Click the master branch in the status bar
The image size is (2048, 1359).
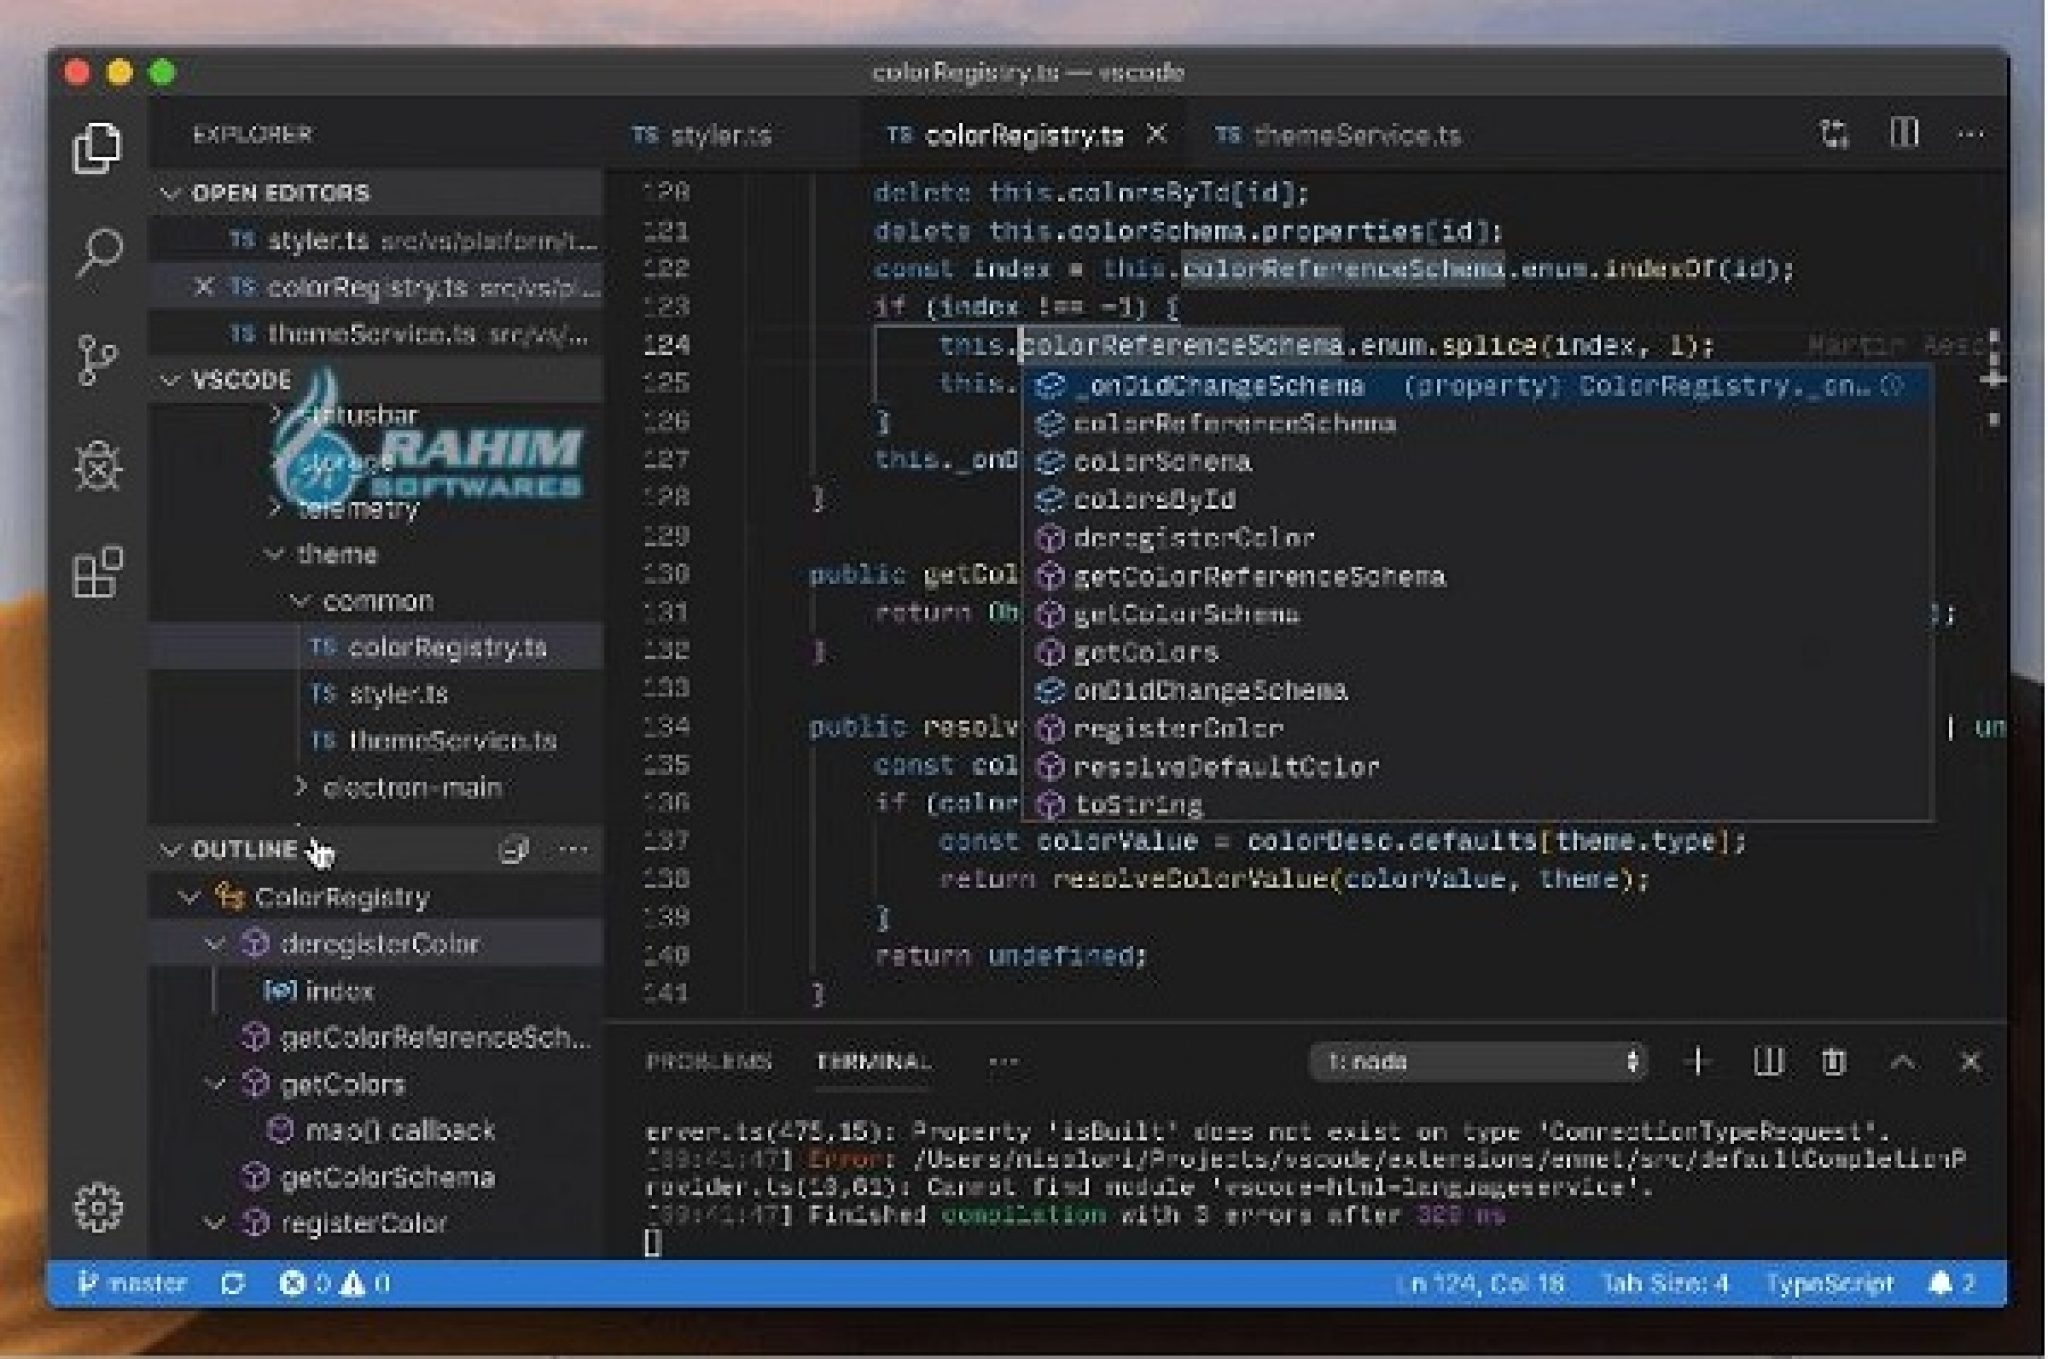(x=140, y=1283)
